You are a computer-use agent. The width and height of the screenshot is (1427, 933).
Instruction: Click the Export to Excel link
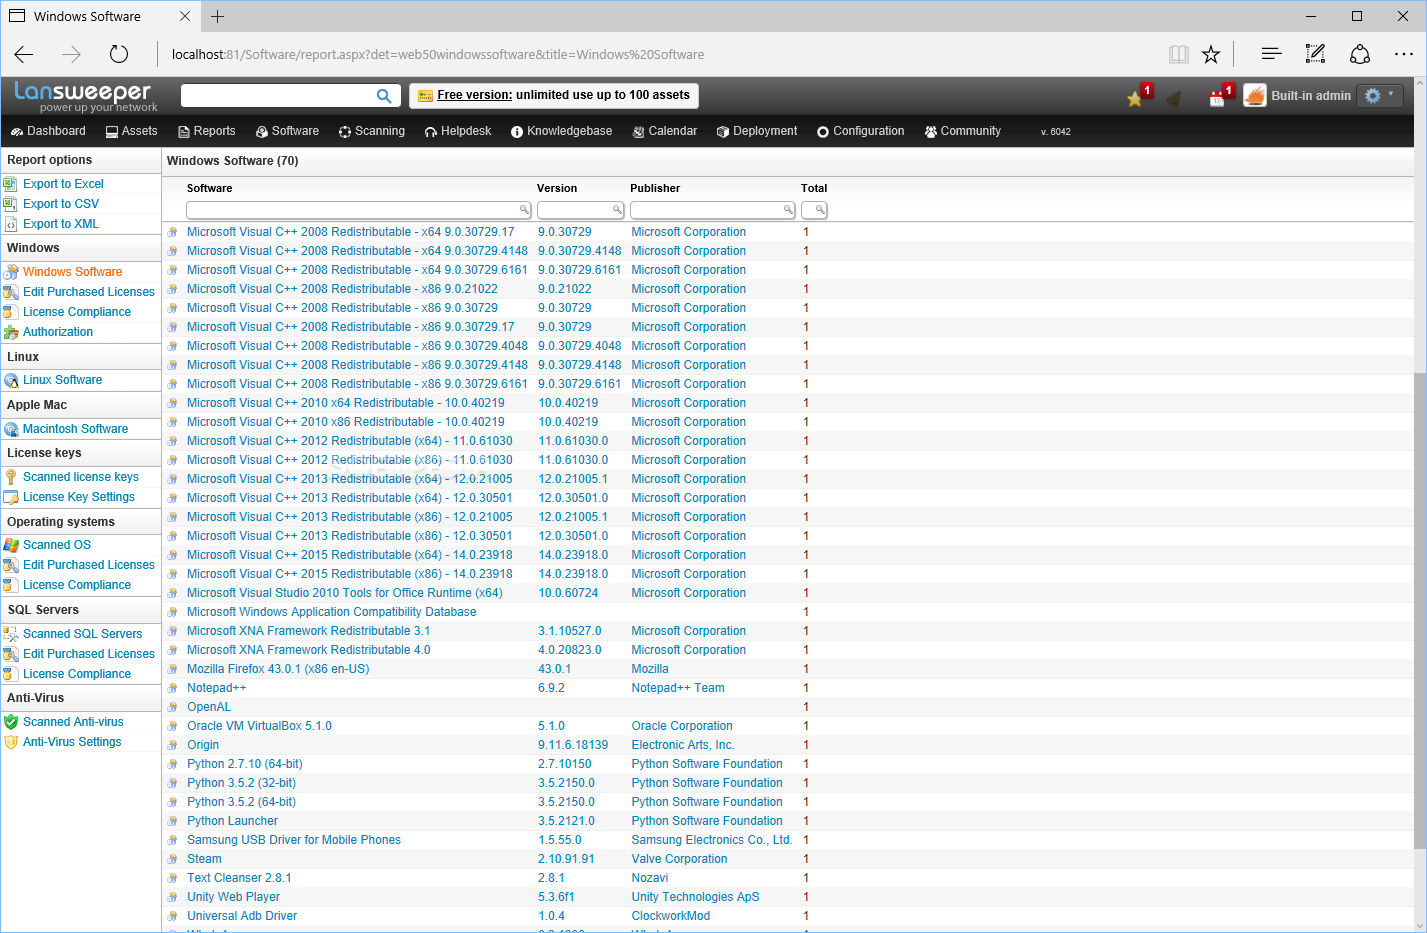coord(63,184)
